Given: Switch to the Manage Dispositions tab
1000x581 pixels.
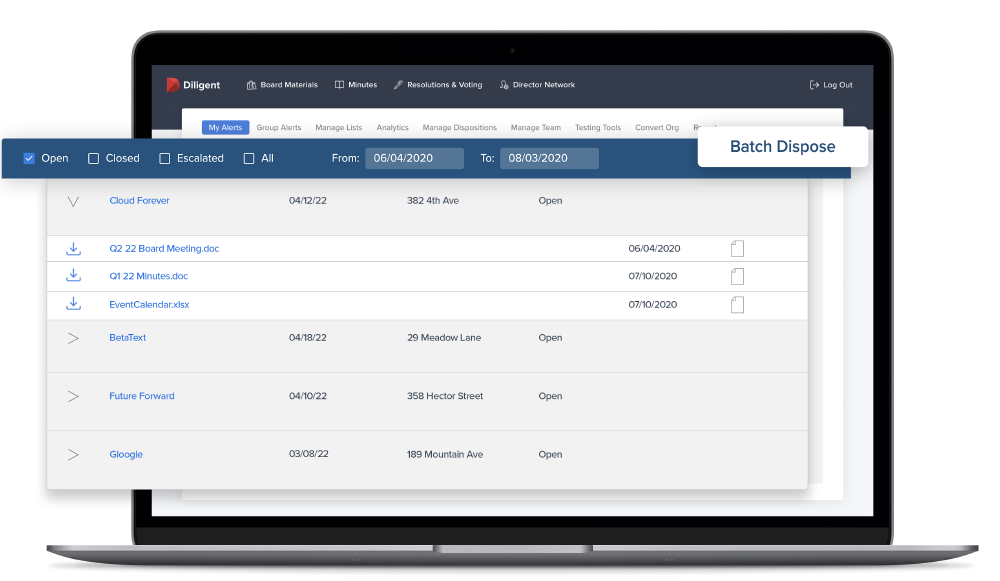Looking at the screenshot, I should [x=459, y=128].
